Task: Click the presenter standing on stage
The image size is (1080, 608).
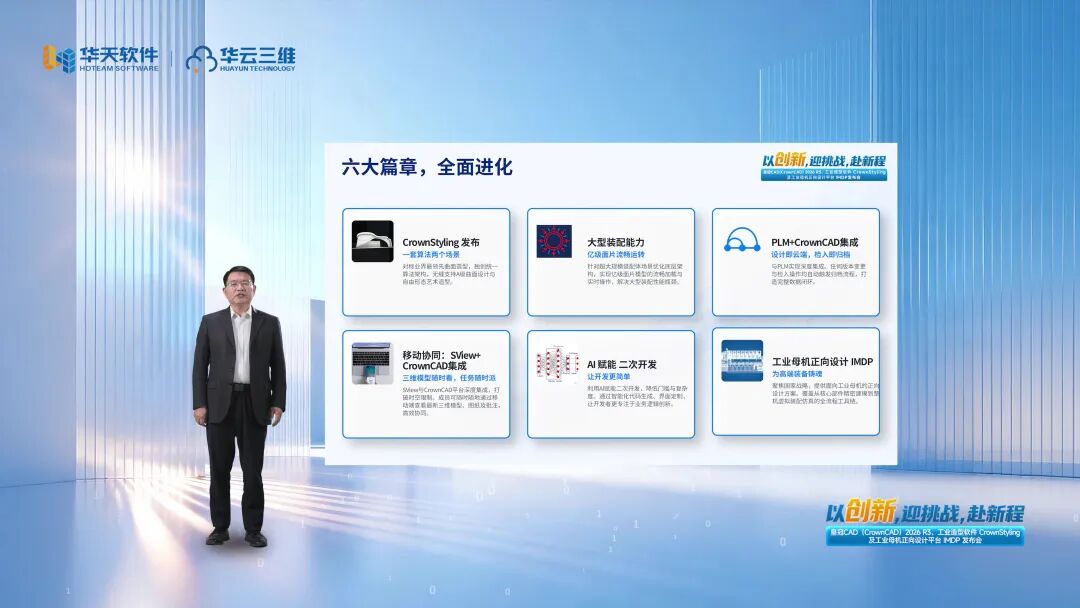Action: tap(238, 400)
